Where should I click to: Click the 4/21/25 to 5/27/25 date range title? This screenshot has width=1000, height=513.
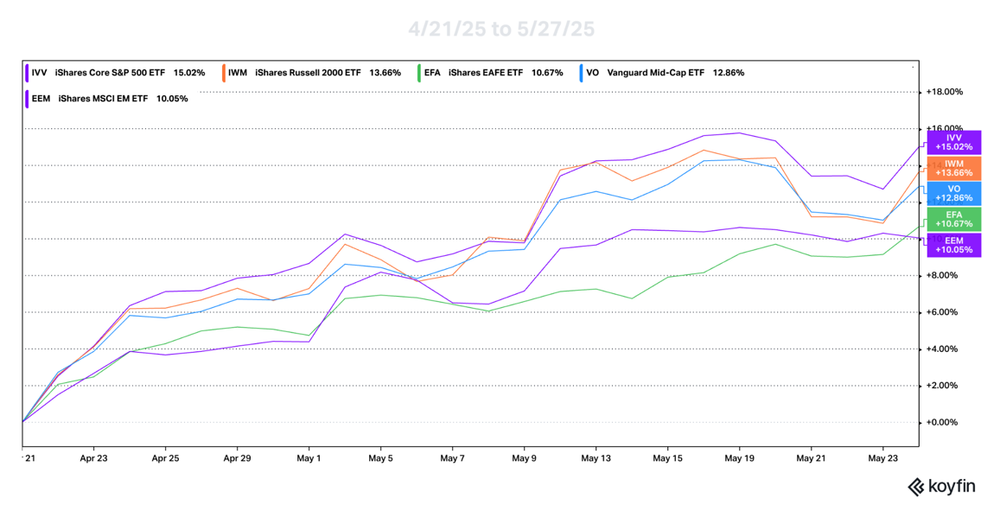(501, 29)
